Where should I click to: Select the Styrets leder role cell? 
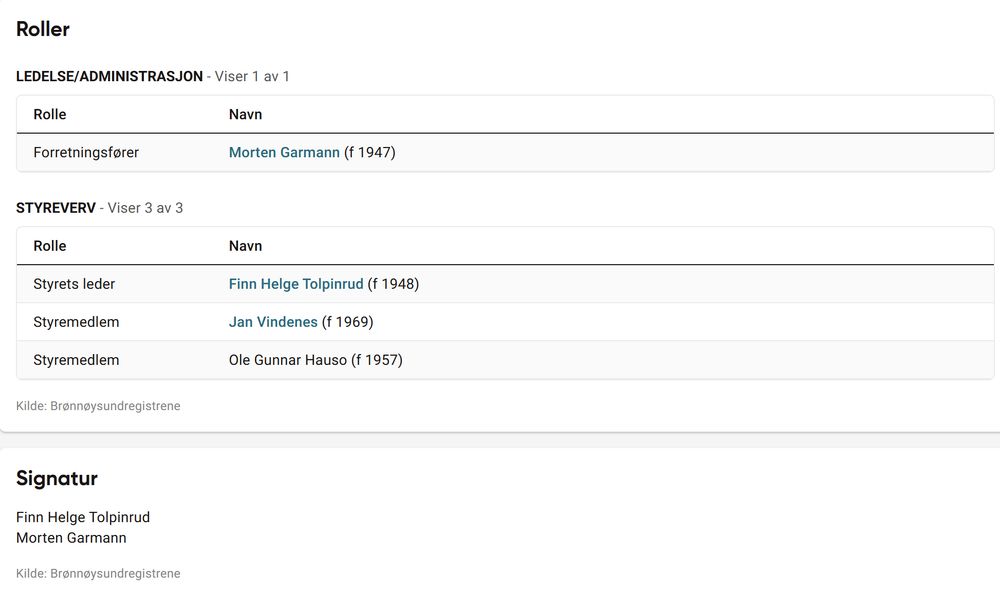[74, 284]
